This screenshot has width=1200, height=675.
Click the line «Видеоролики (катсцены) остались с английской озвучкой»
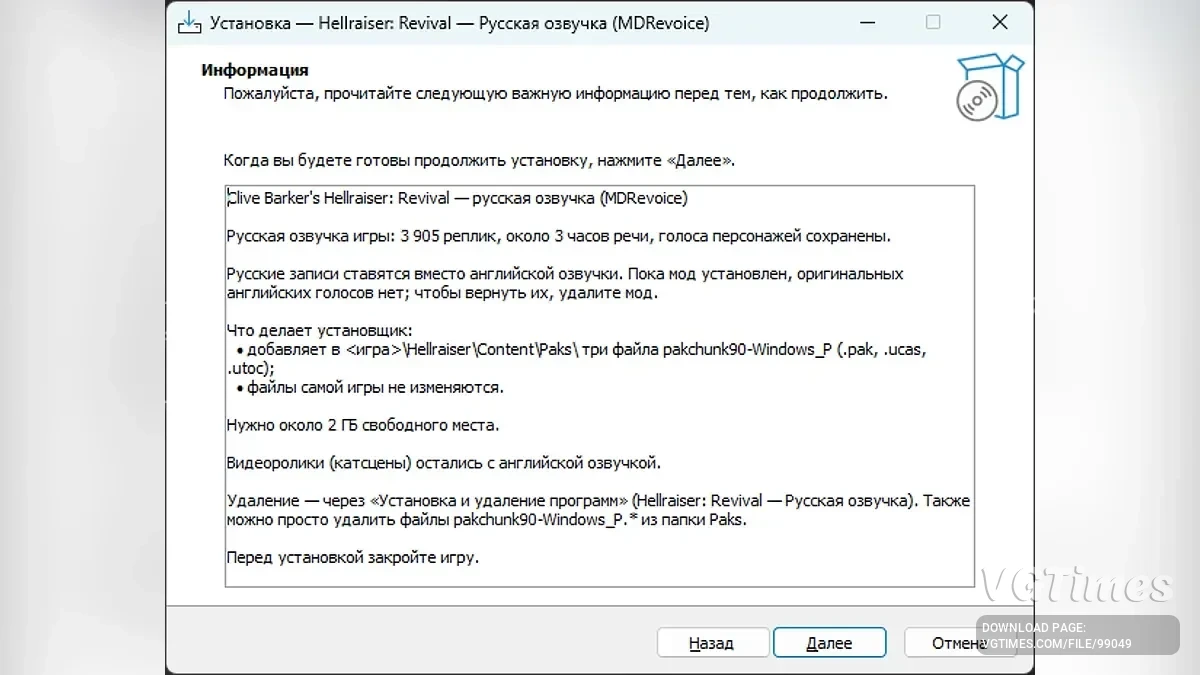coord(444,463)
